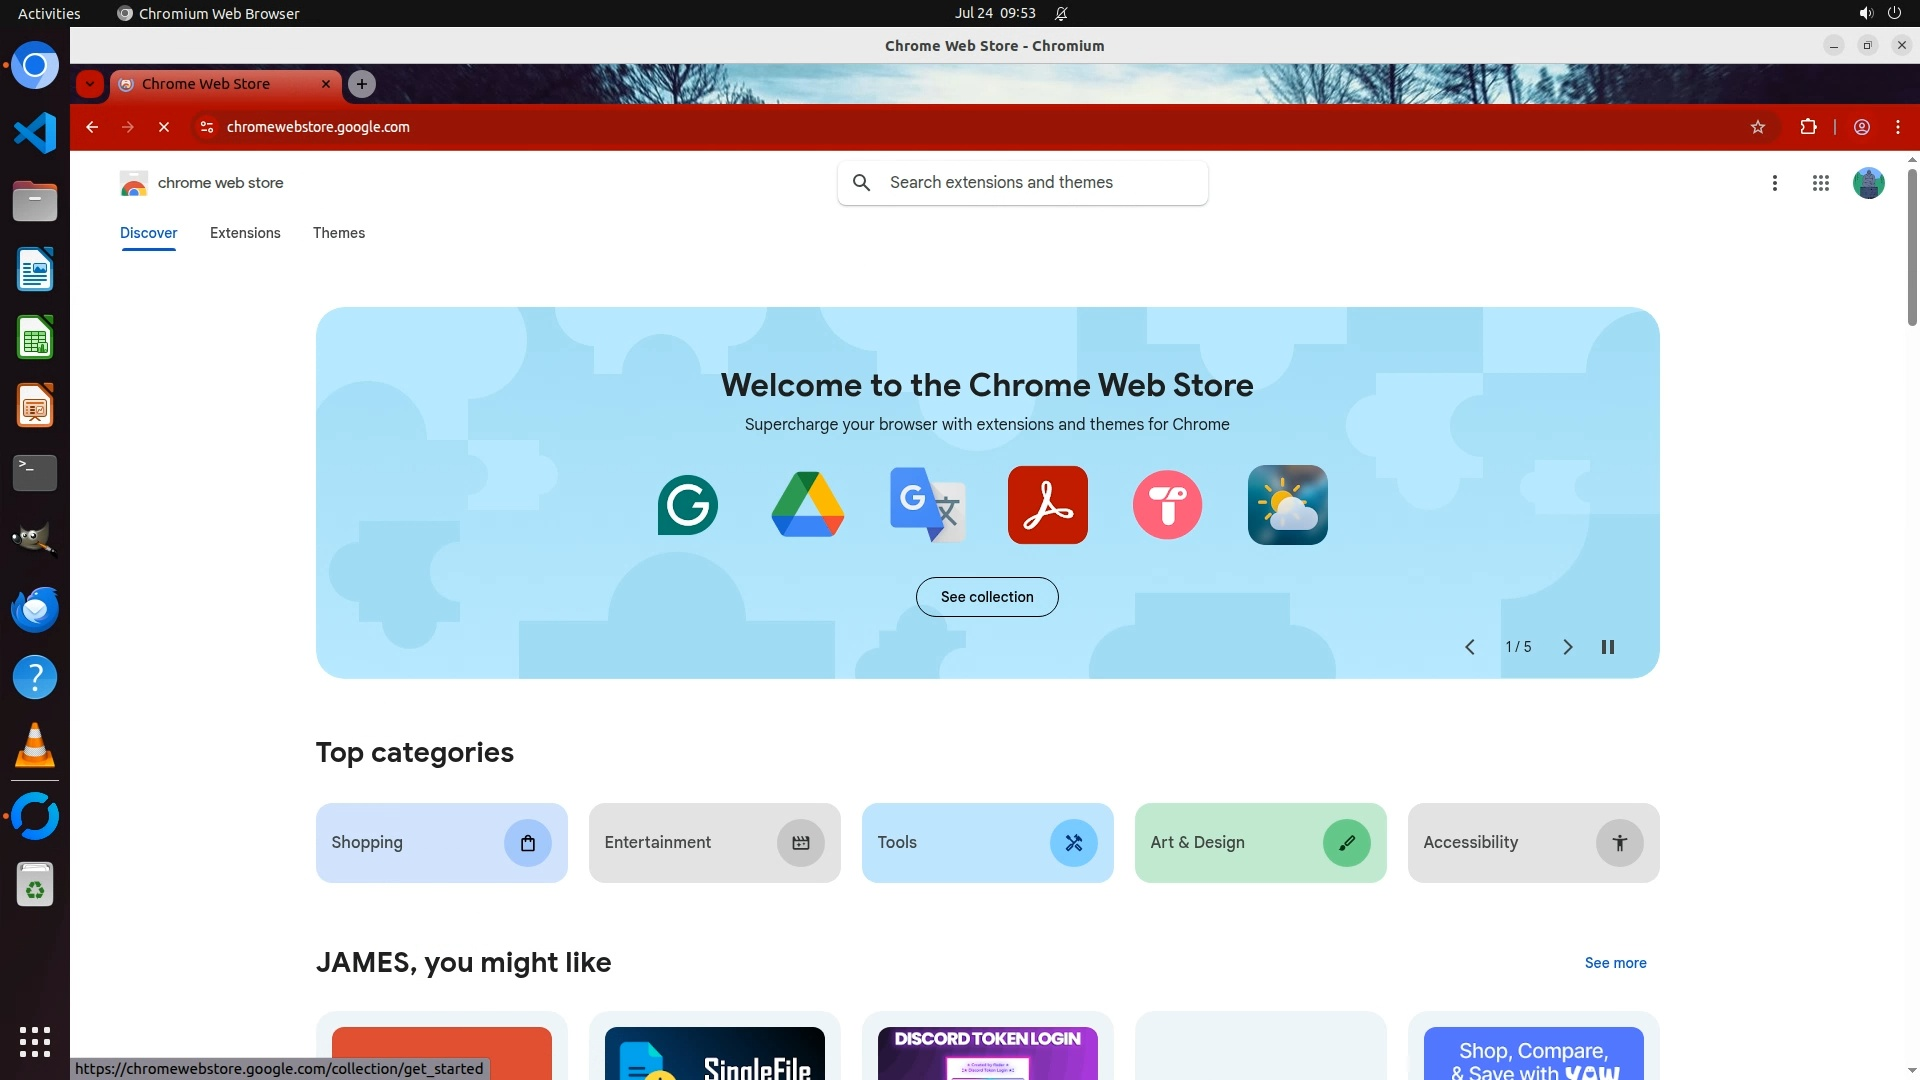Viewport: 1920px width, 1080px height.
Task: Open the weather extension icon in banner
Action: (1287, 505)
